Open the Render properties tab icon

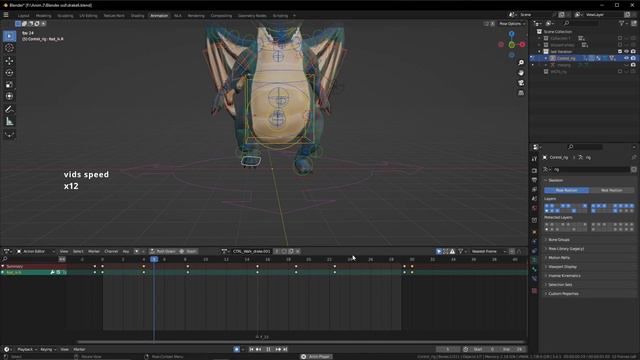[534, 171]
